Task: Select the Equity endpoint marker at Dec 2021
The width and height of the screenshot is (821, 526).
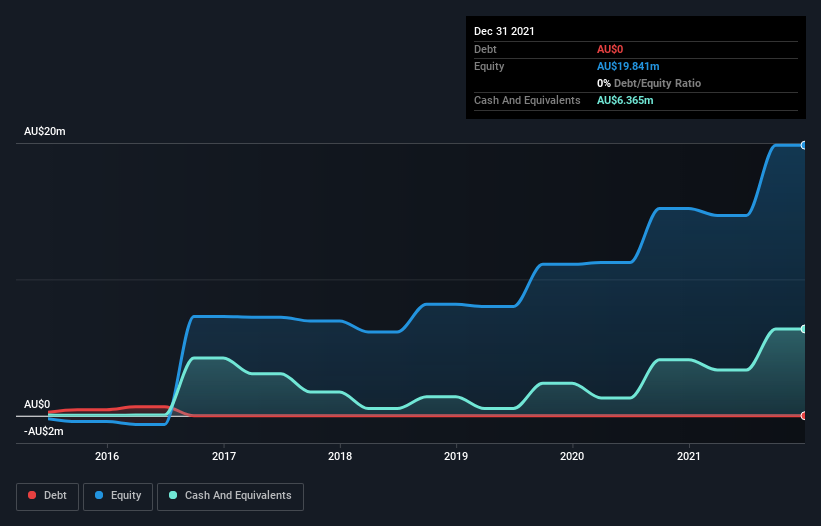Action: 804,145
